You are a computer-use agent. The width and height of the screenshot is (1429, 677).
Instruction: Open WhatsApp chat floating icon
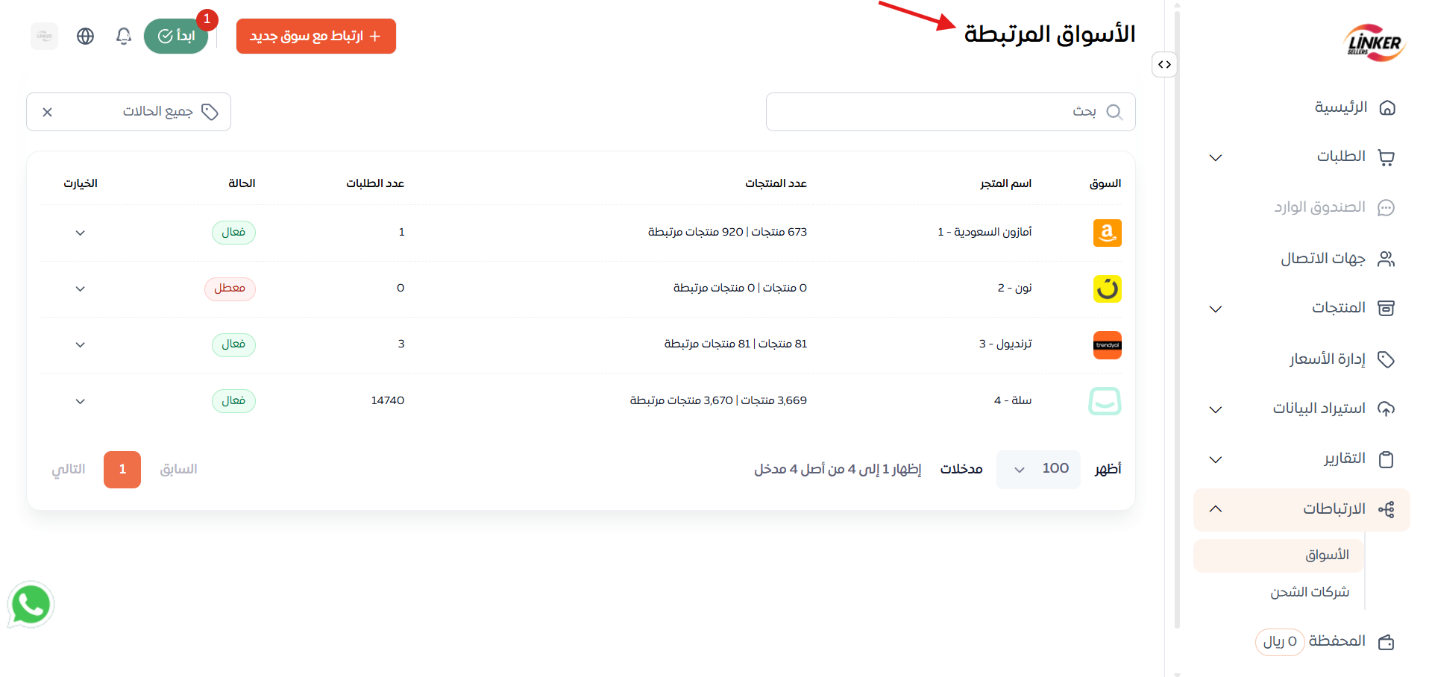[30, 605]
